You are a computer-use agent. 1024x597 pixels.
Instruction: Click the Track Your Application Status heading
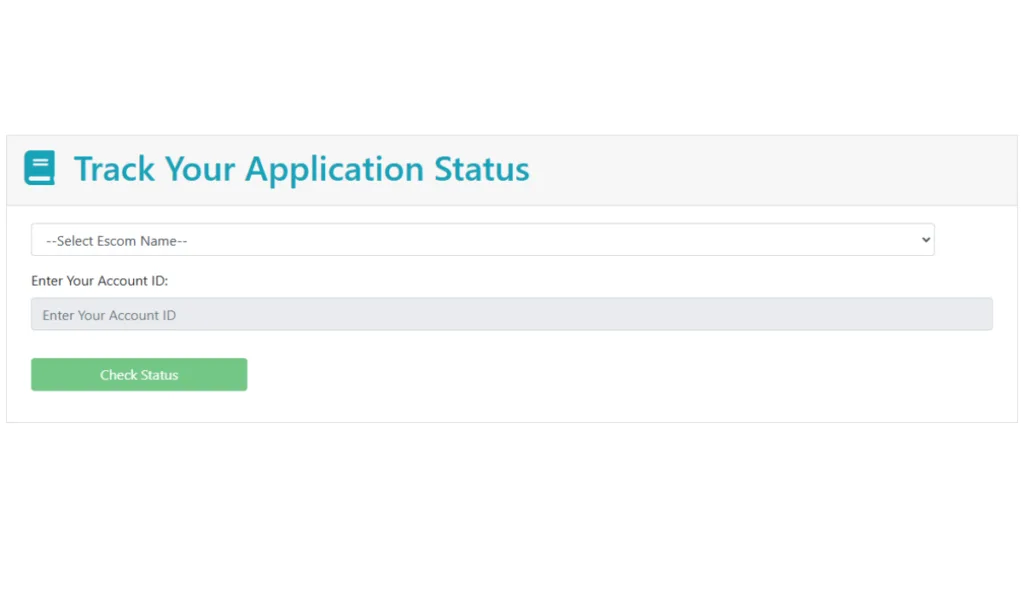(x=301, y=169)
